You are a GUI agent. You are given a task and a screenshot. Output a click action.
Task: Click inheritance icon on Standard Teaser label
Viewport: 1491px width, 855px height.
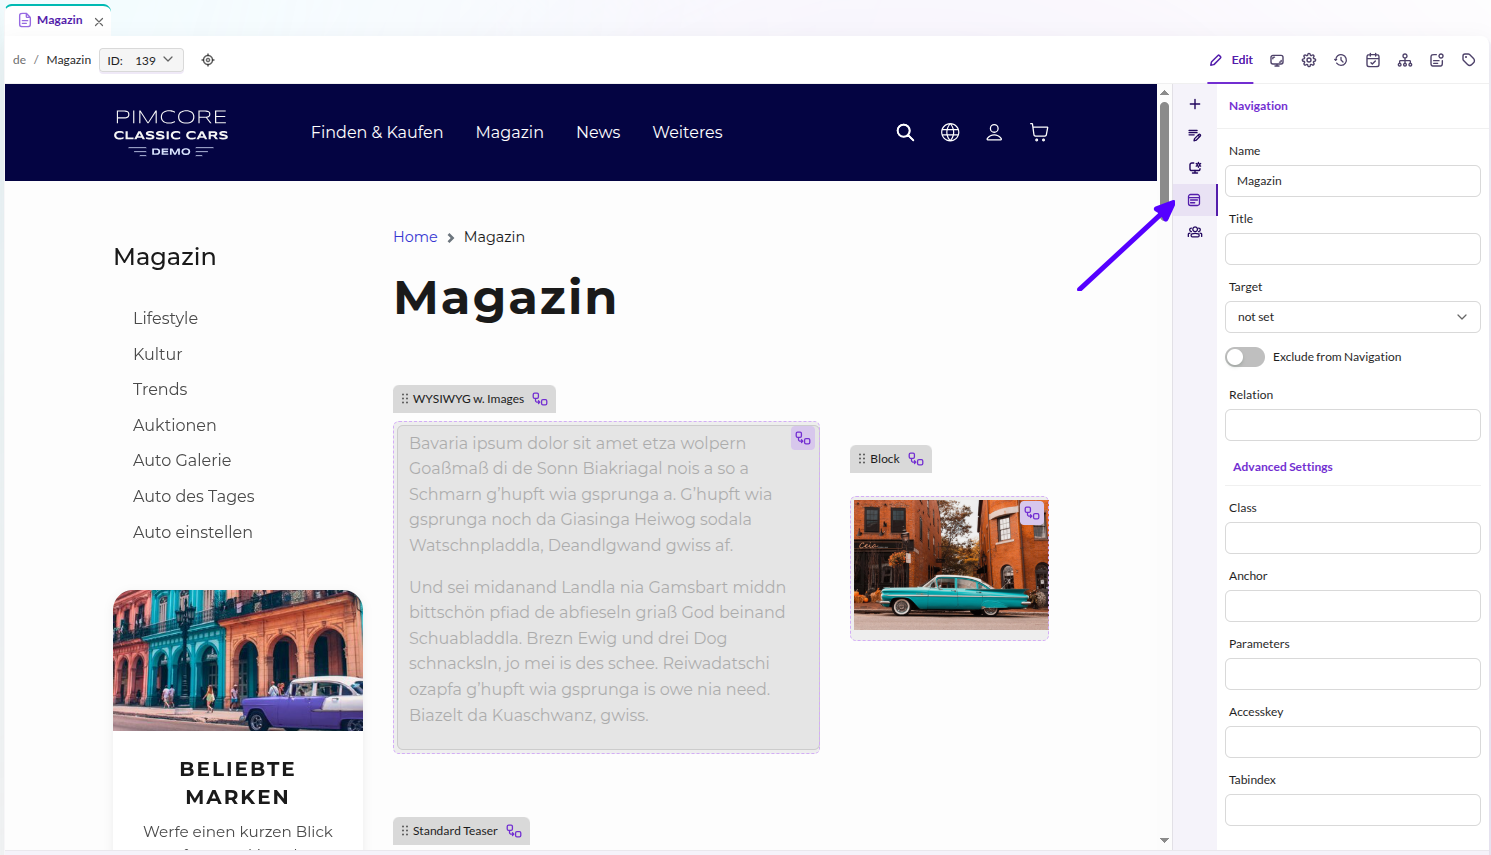pos(514,831)
